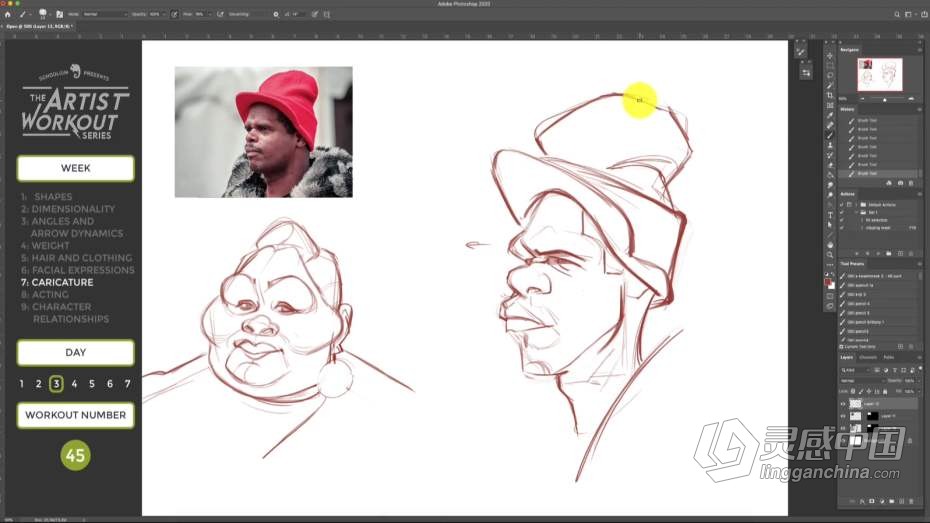
Task: Click the Home icon in options bar
Action: [x=8, y=14]
